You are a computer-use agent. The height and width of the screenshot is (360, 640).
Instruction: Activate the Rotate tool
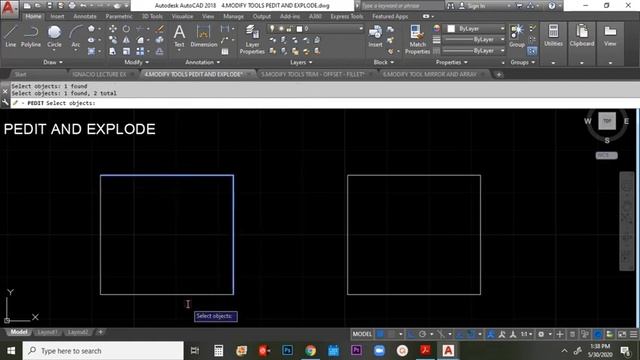[x=127, y=29]
